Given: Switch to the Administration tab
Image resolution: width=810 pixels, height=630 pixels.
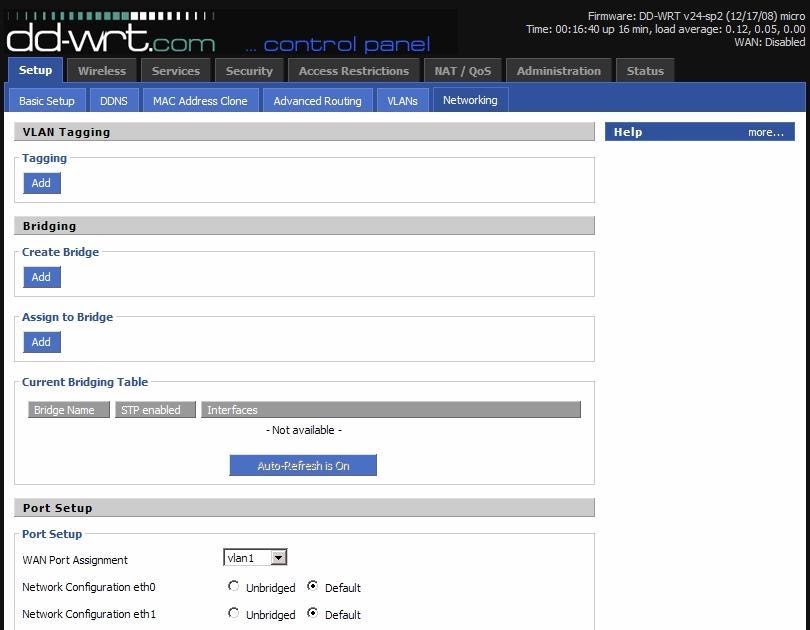Looking at the screenshot, I should coord(558,71).
